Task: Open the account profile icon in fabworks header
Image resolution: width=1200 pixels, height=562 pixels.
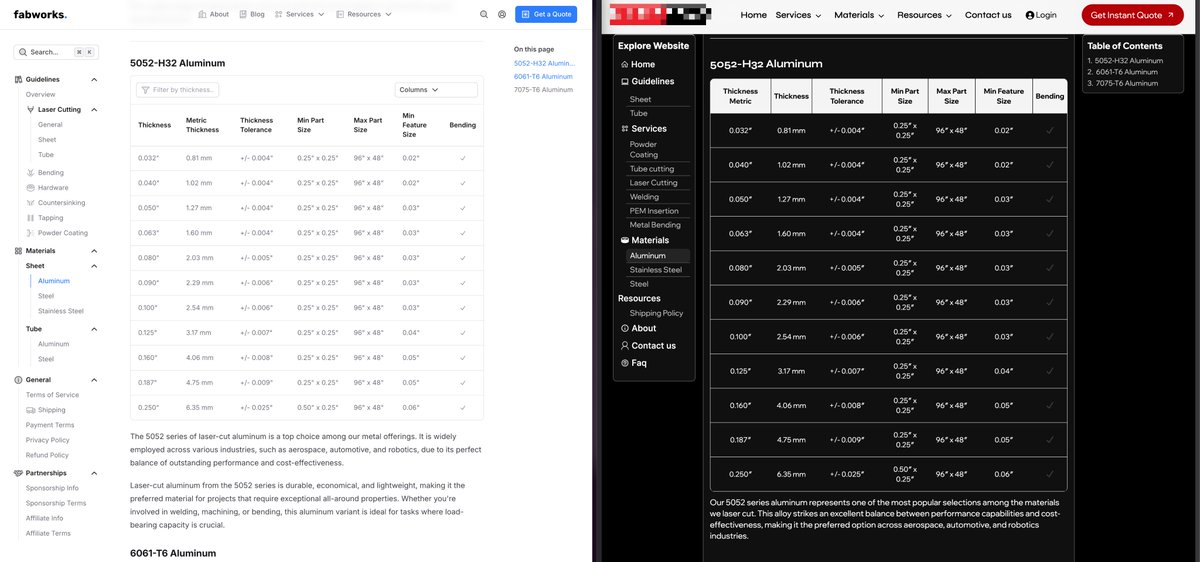Action: point(502,14)
